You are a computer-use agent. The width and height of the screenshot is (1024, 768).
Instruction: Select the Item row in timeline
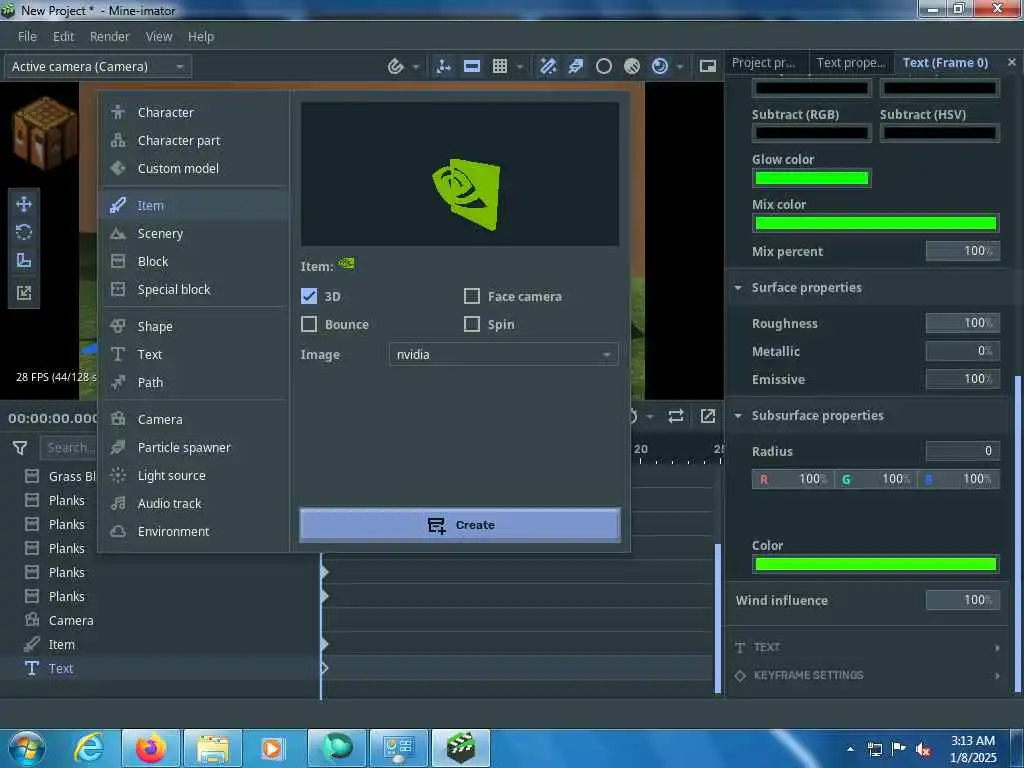point(160,645)
